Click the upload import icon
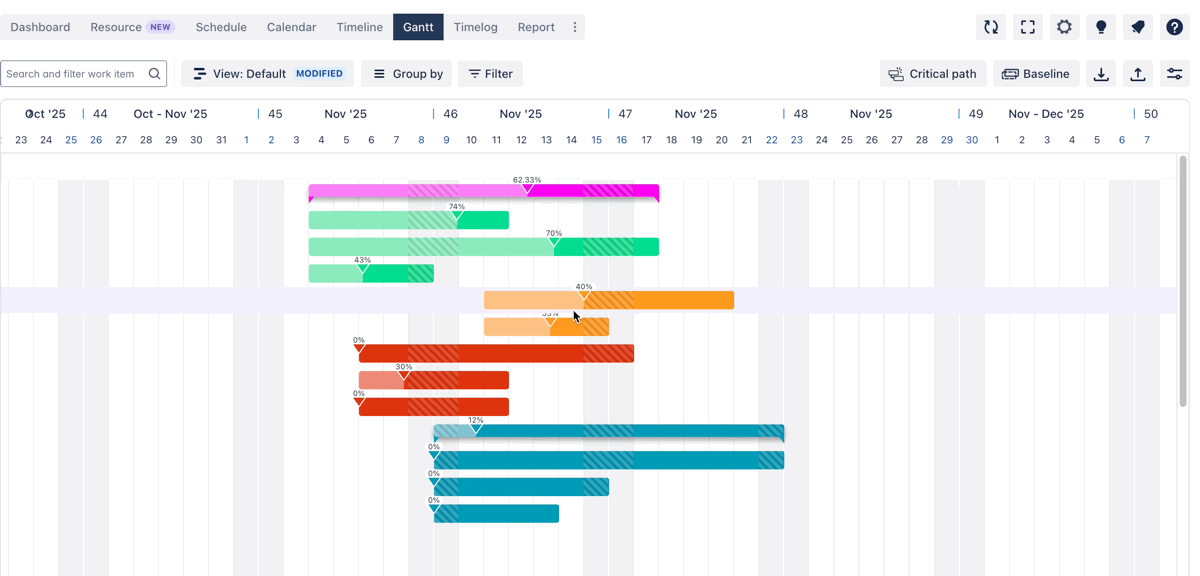Image resolution: width=1200 pixels, height=576 pixels. click(x=1138, y=74)
